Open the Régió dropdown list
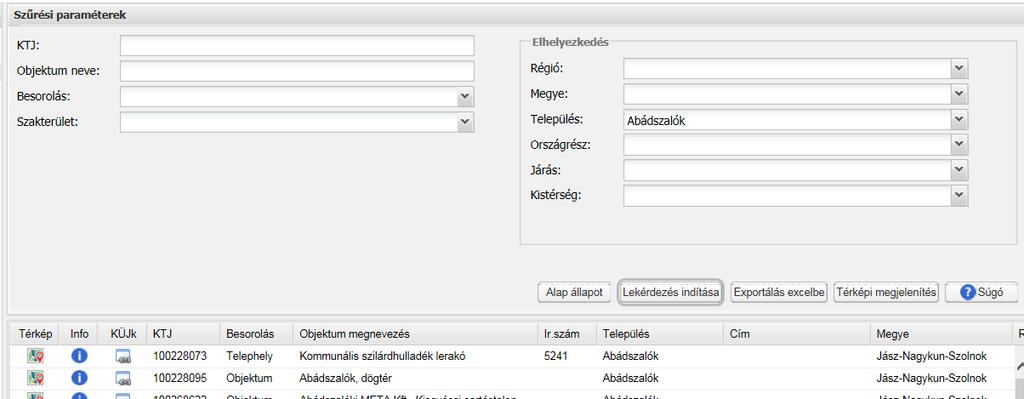This screenshot has width=1024, height=399. coord(959,68)
